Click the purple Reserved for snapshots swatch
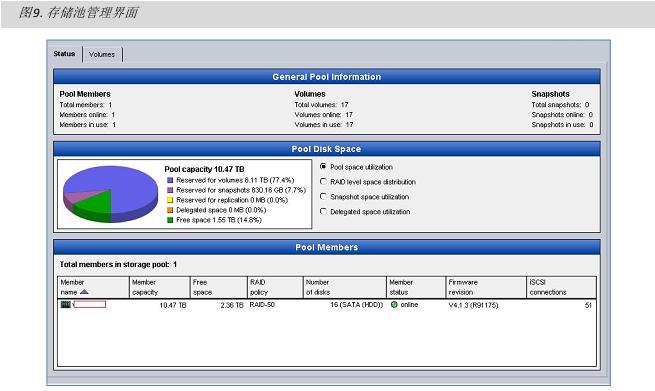The width and height of the screenshot is (655, 391). [170, 190]
